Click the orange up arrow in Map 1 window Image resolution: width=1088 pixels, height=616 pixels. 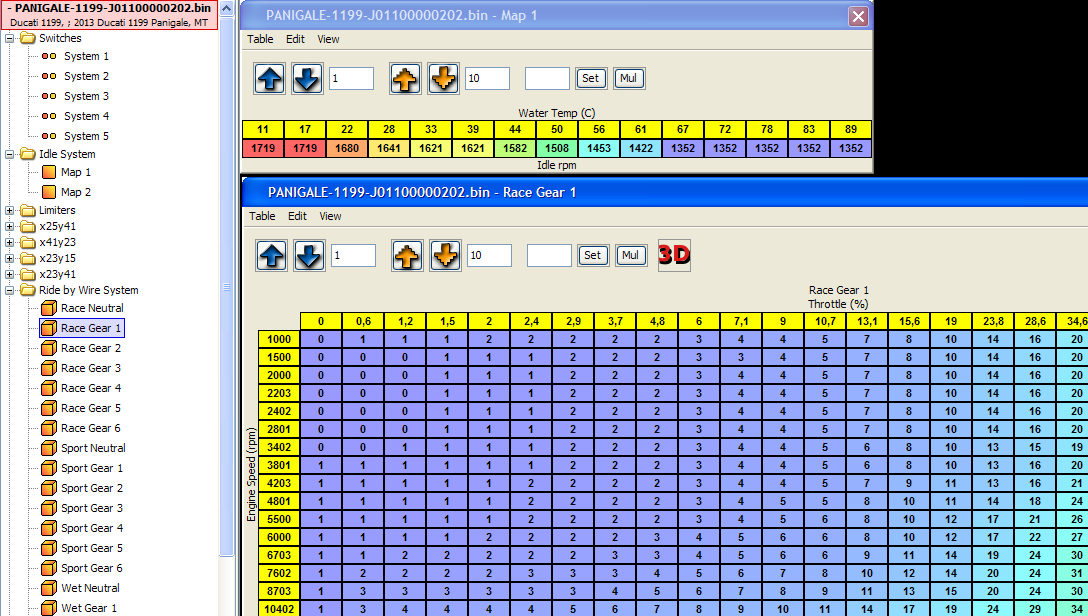coord(405,78)
